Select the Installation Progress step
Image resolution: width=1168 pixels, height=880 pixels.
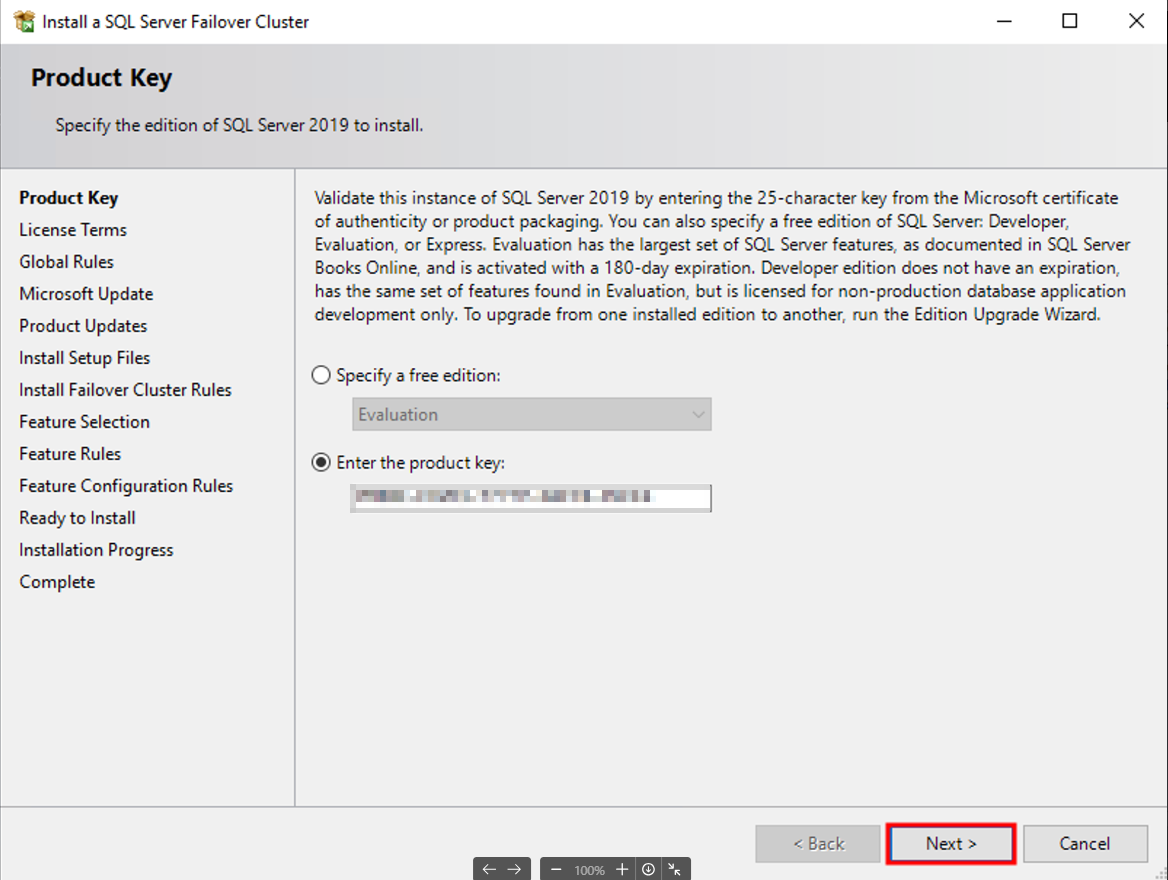96,550
